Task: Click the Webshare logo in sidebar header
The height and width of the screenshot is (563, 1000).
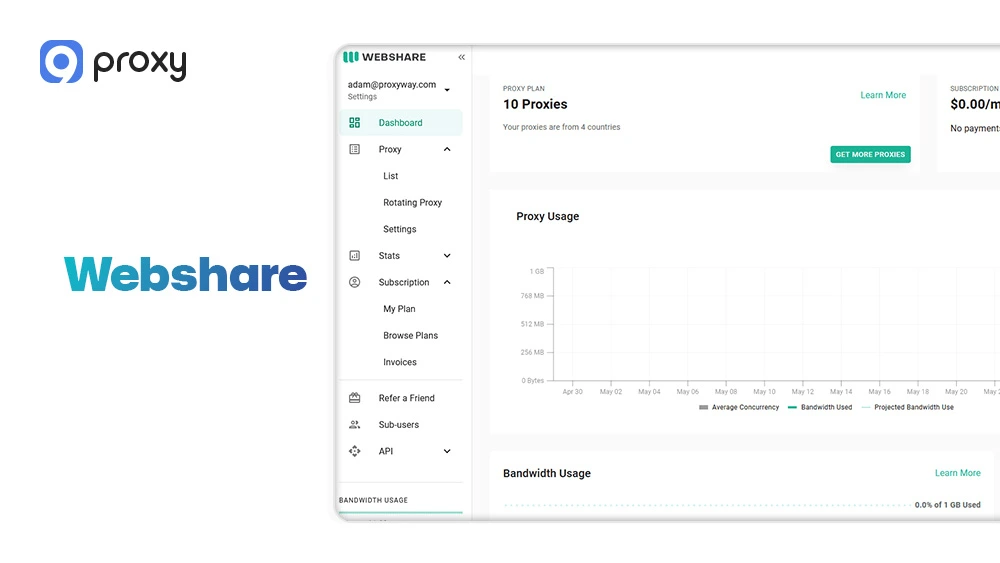Action: click(385, 58)
